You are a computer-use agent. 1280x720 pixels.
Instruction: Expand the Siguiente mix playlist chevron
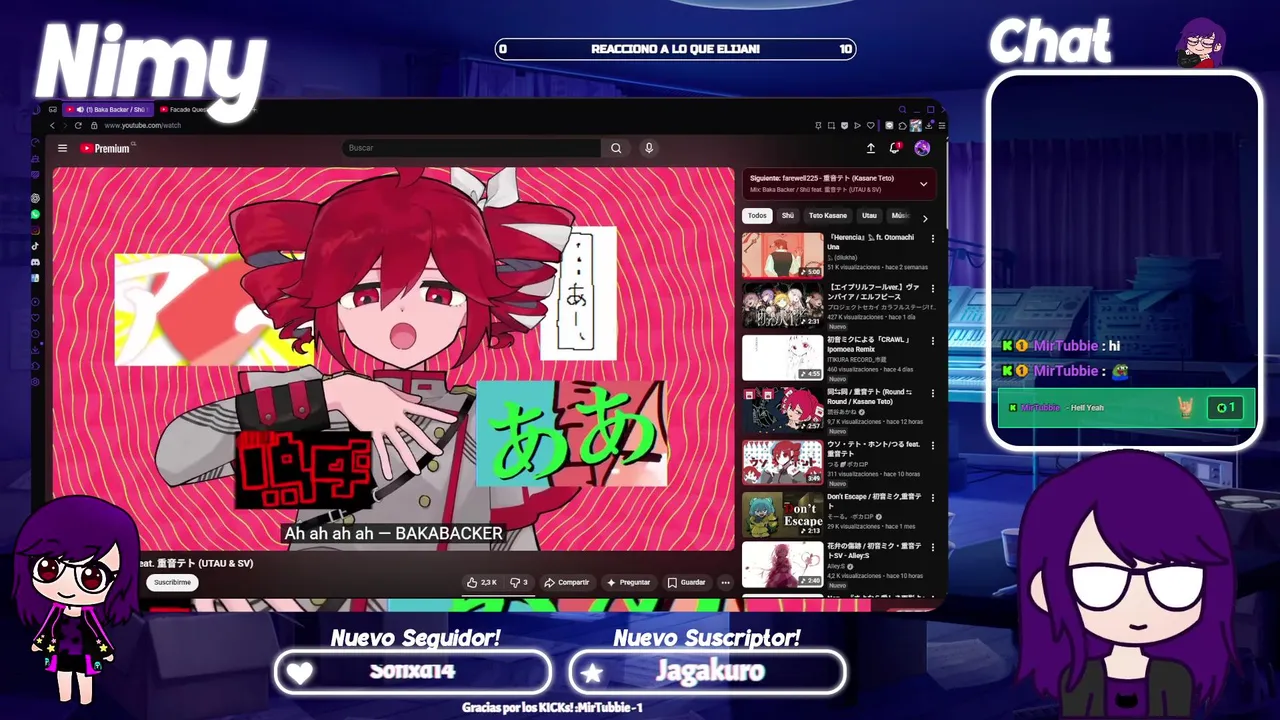click(923, 184)
